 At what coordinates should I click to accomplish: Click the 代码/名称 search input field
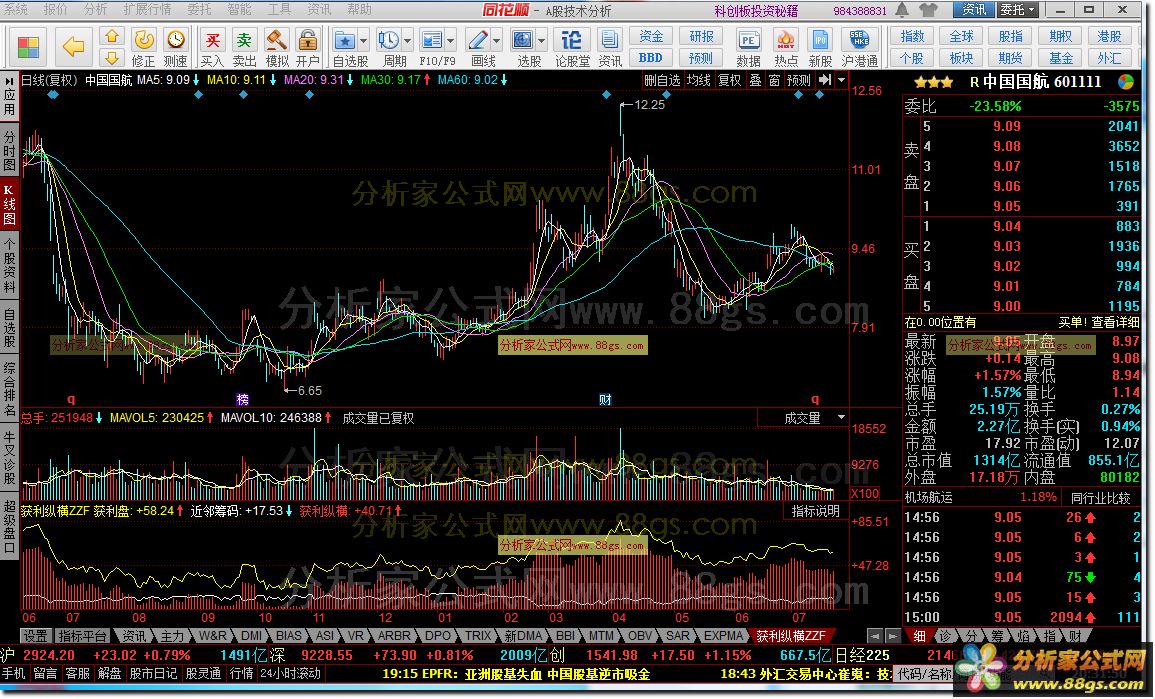924,673
